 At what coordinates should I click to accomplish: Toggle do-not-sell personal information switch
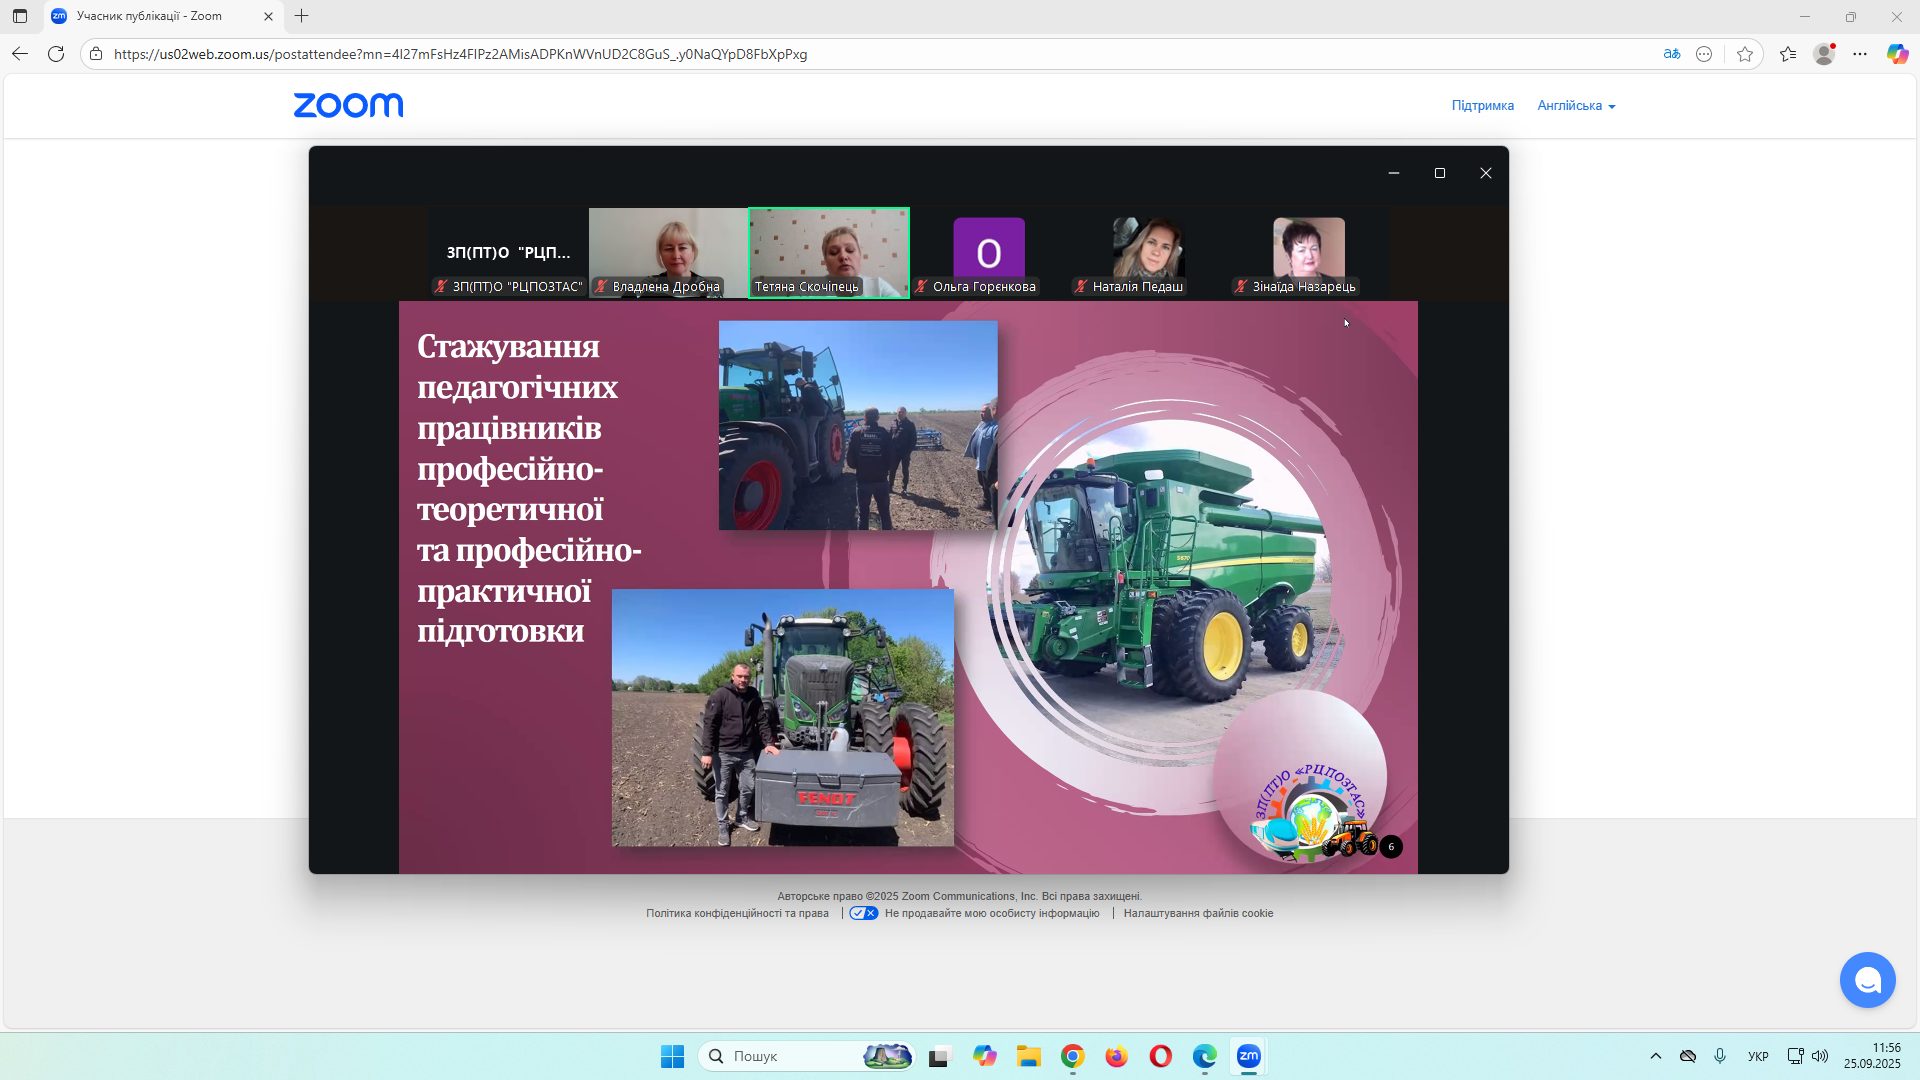pos(864,913)
